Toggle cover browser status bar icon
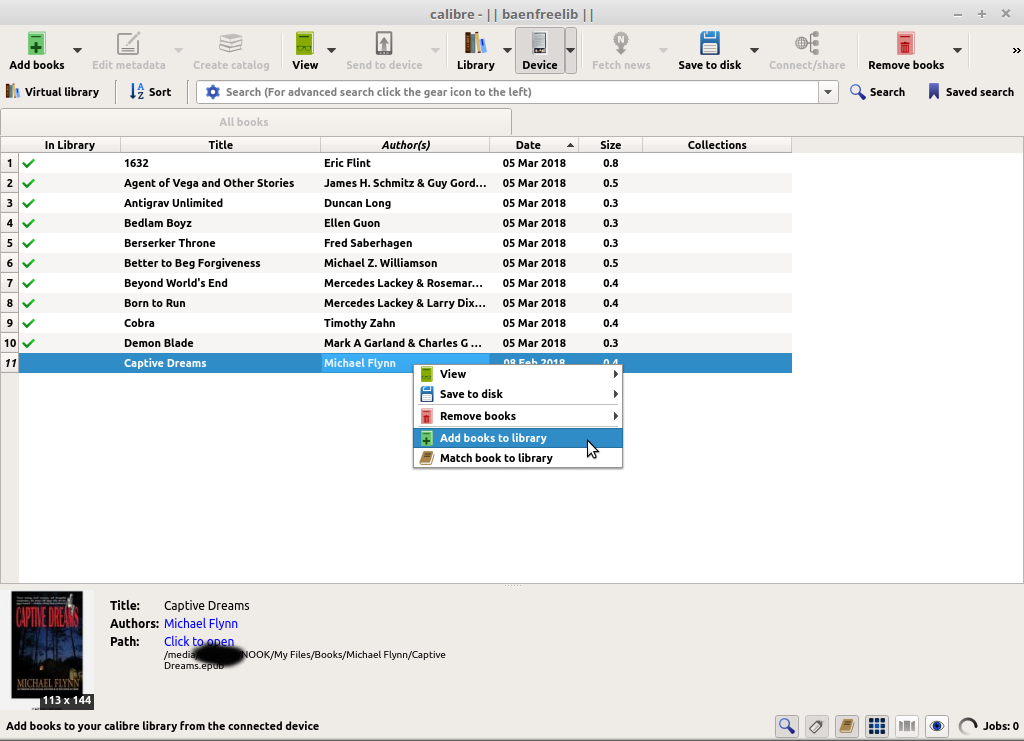 (x=906, y=726)
